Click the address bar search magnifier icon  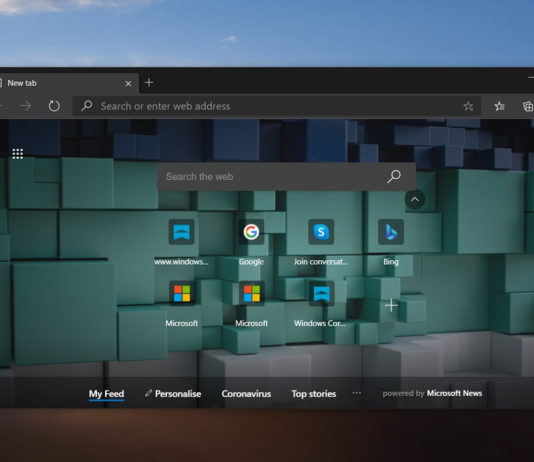pyautogui.click(x=87, y=106)
